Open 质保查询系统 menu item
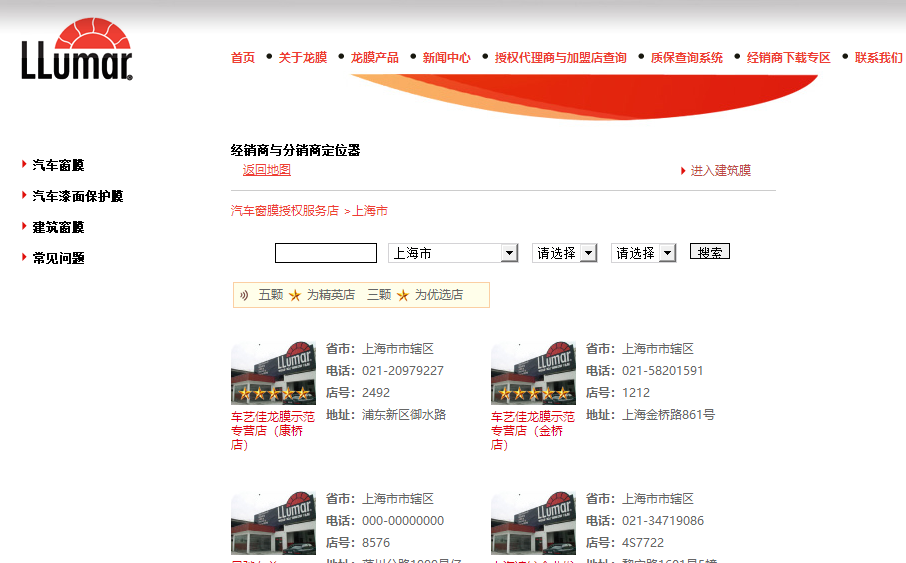The image size is (906, 563). (686, 58)
